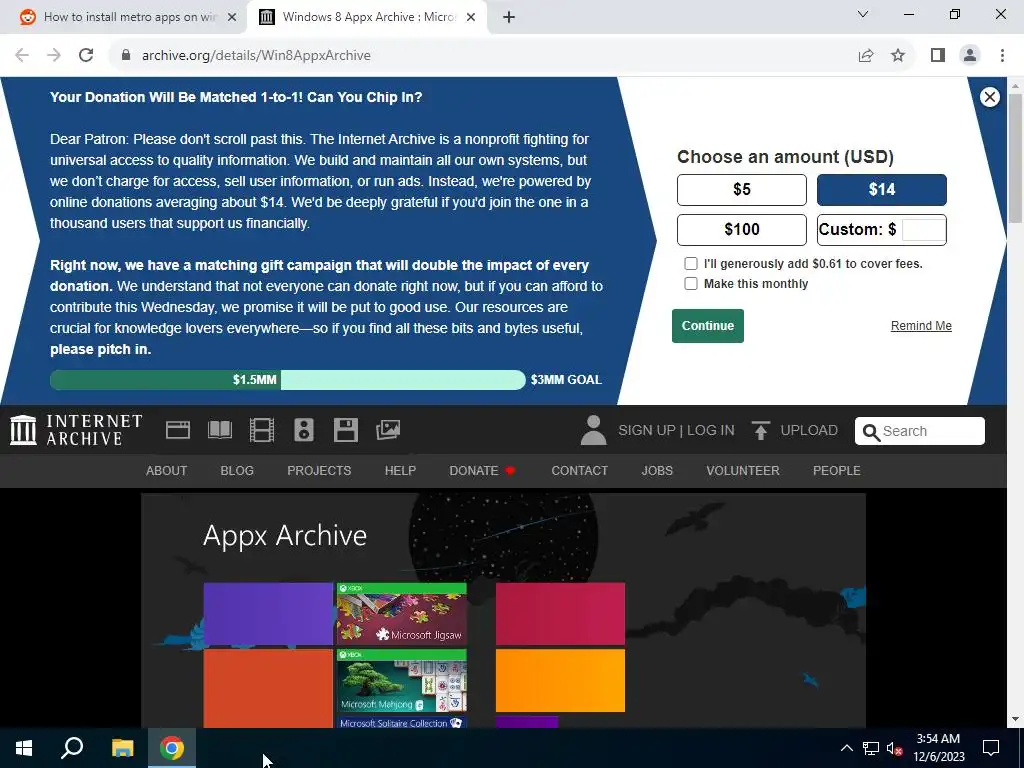
Task: Go back in Chrome navigation
Action: coord(22,56)
